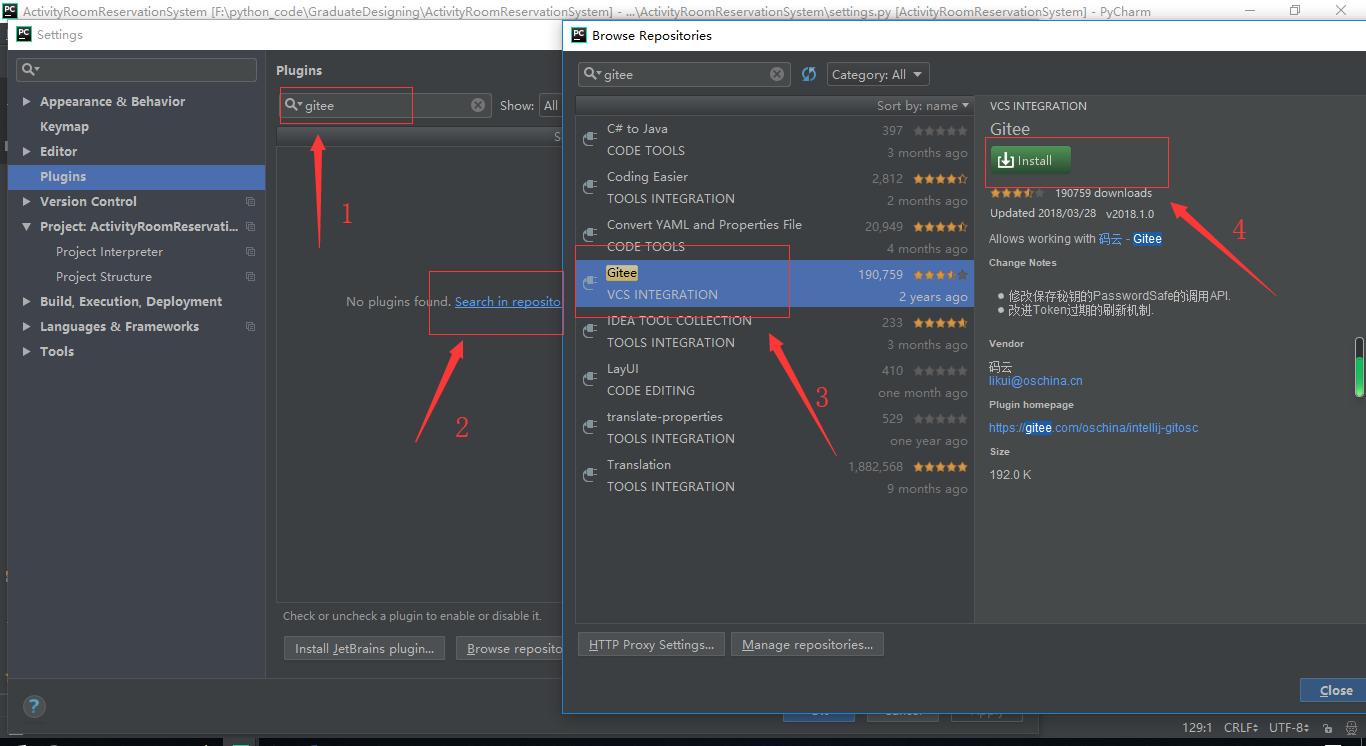1366x746 pixels.
Task: Open the likui@oschina.cn vendor email link
Action: [1036, 381]
